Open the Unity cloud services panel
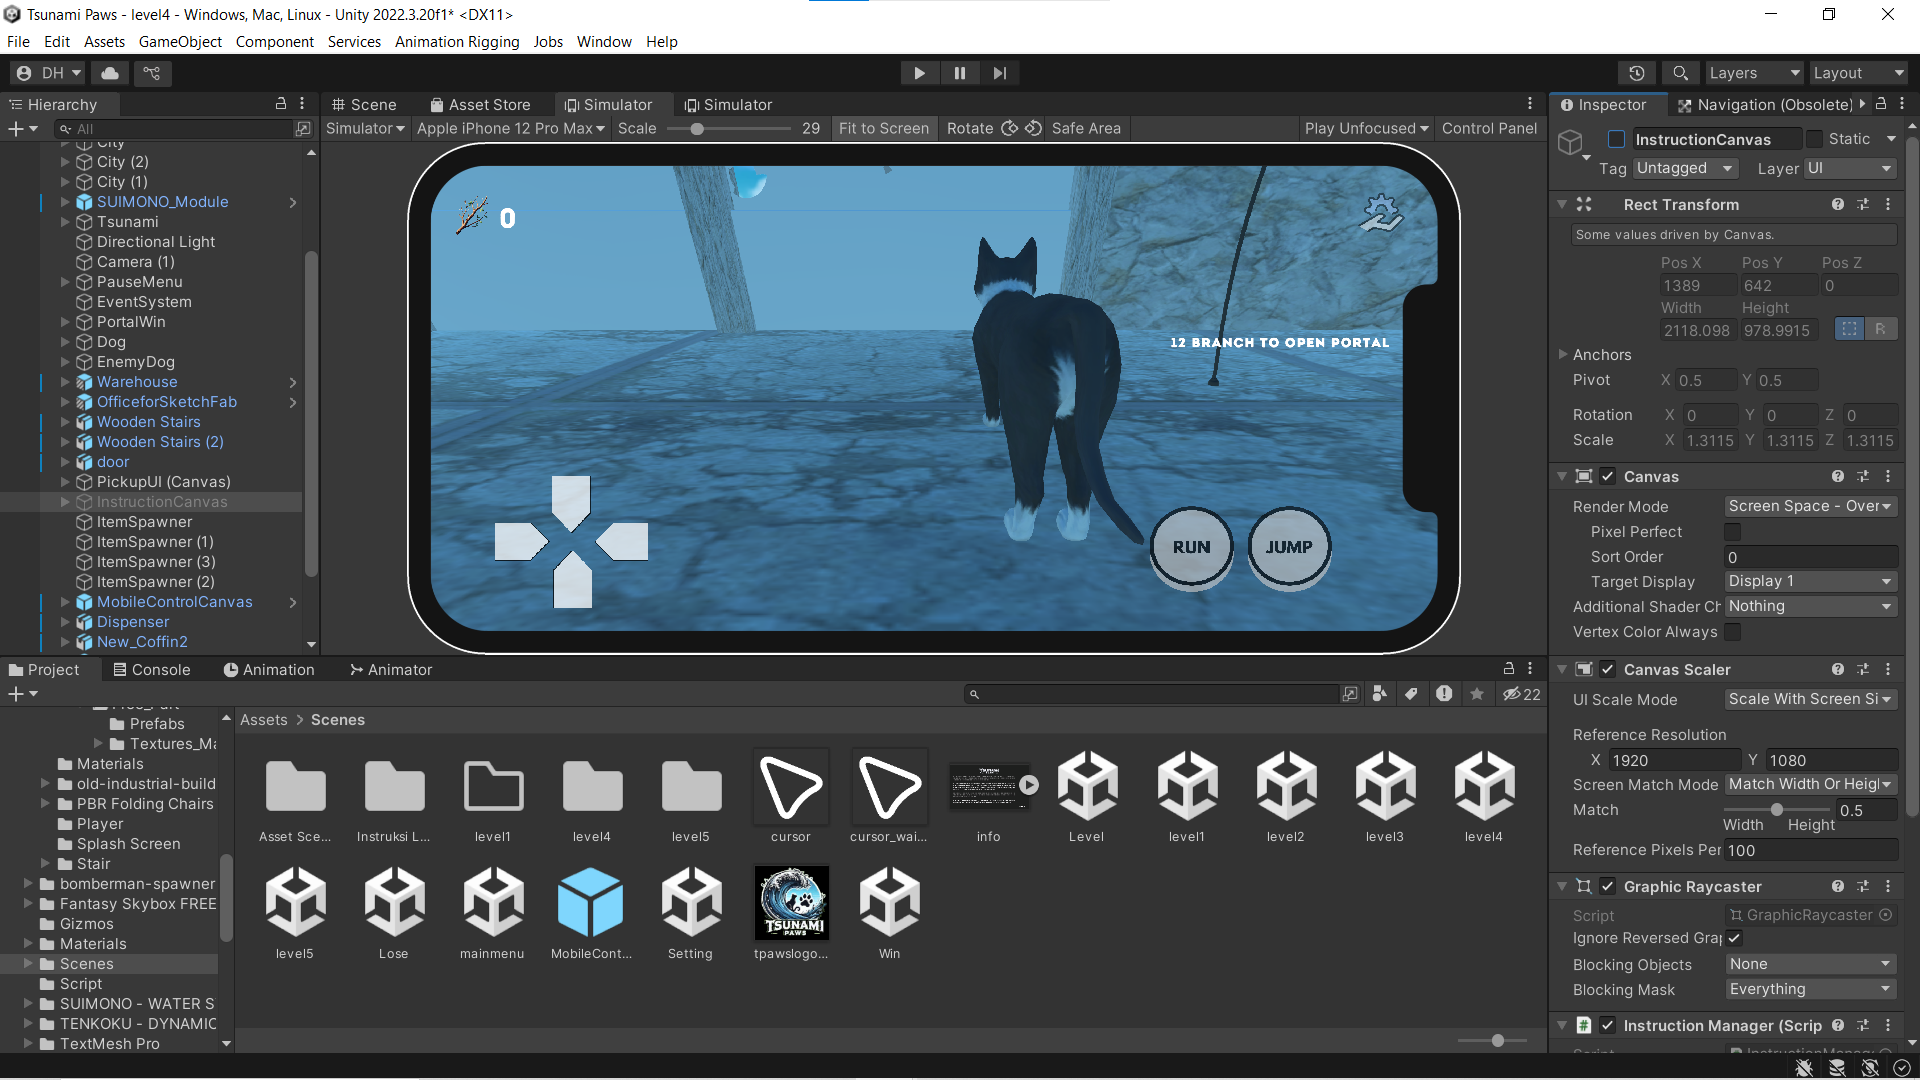 pyautogui.click(x=109, y=72)
